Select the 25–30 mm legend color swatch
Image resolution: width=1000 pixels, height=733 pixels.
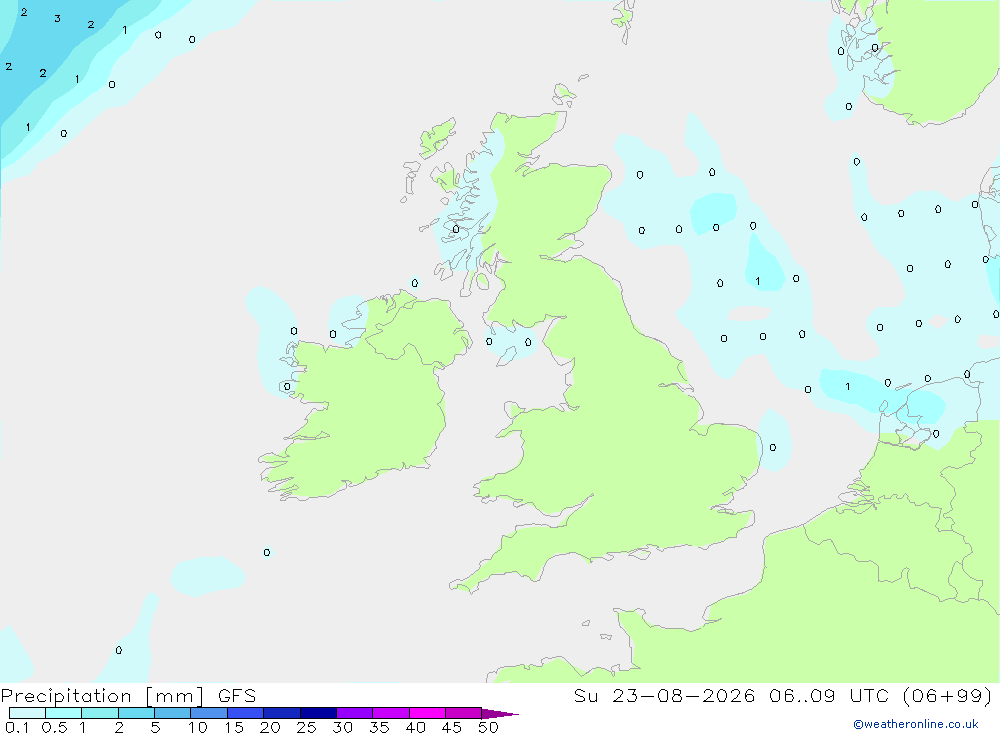318,713
